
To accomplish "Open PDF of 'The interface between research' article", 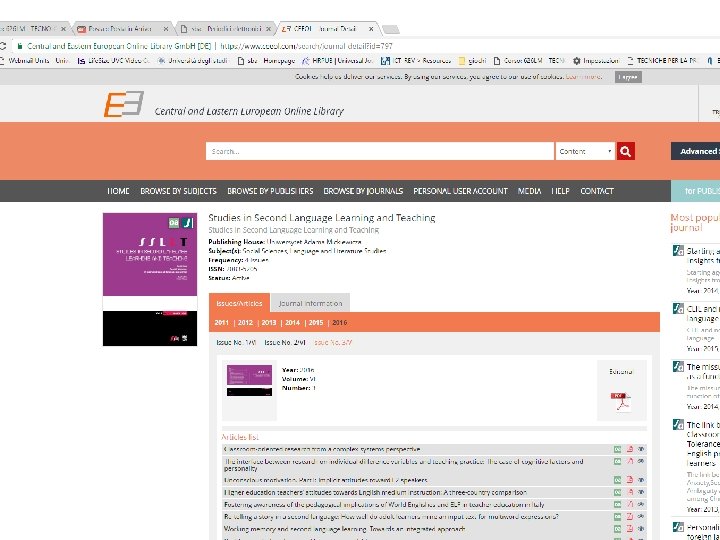I will (x=630, y=461).
